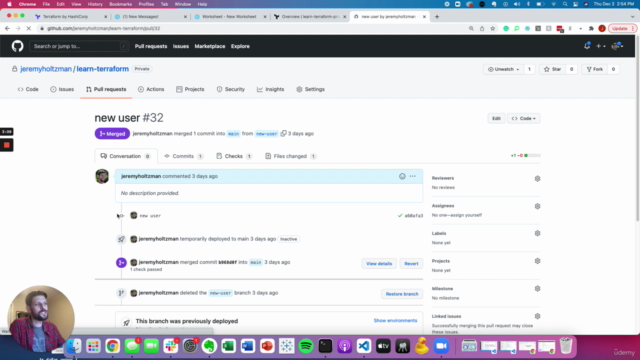Focus the GitHub search field
The width and height of the screenshot is (640, 360).
pos(79,46)
